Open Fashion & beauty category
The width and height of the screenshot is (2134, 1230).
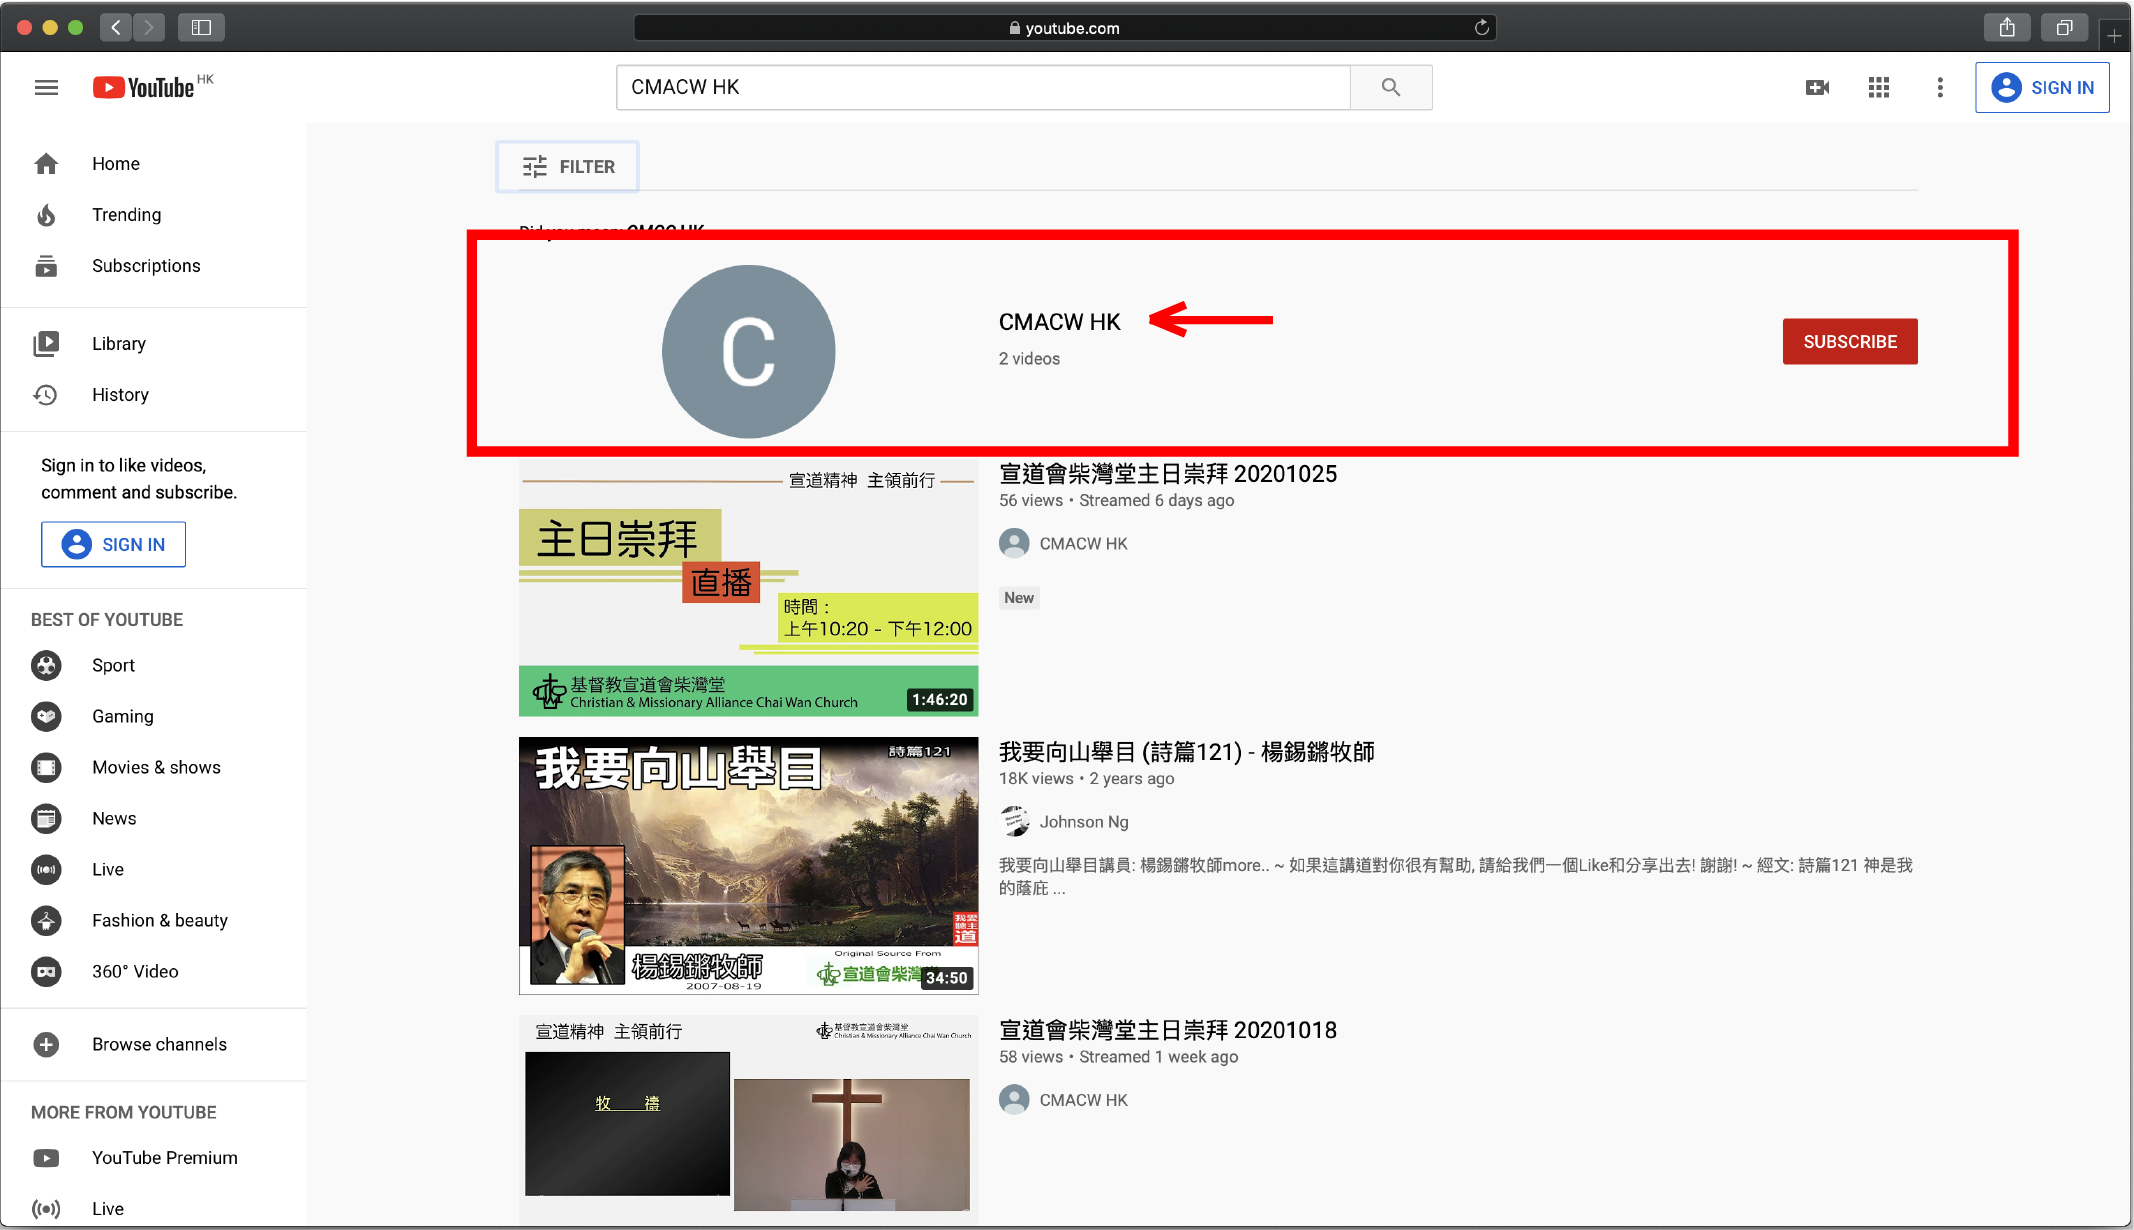[x=160, y=921]
